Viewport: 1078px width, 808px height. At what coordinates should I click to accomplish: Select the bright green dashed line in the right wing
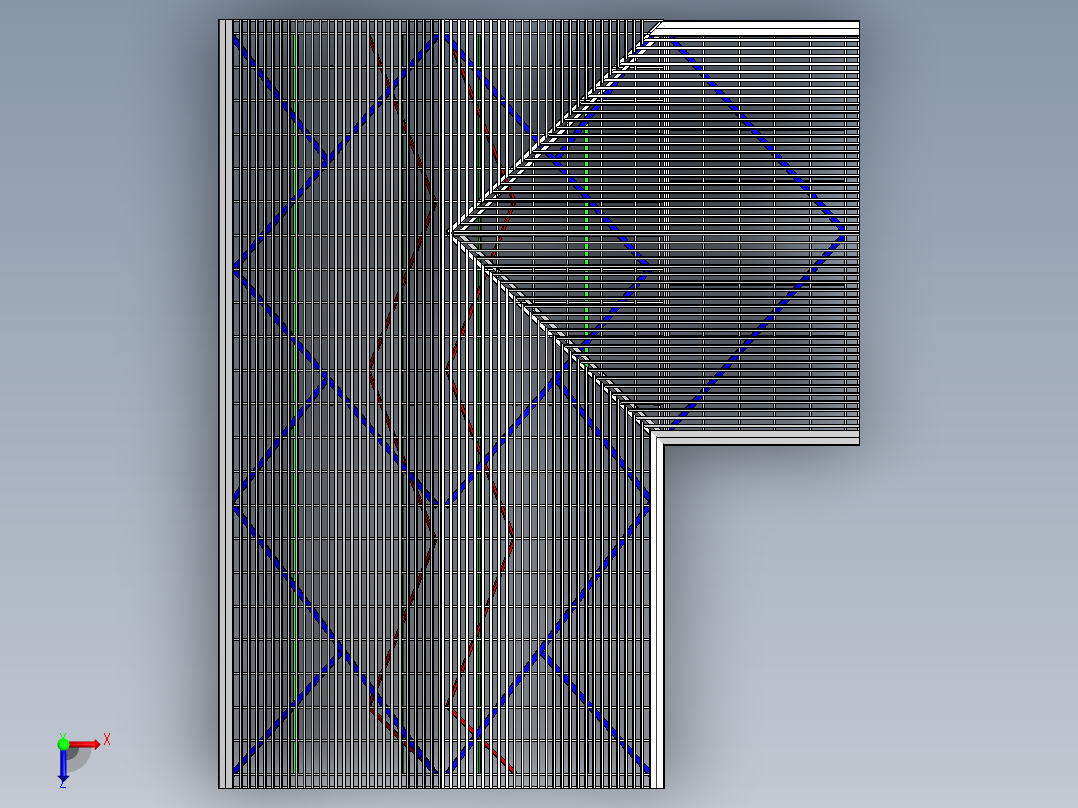[x=586, y=237]
